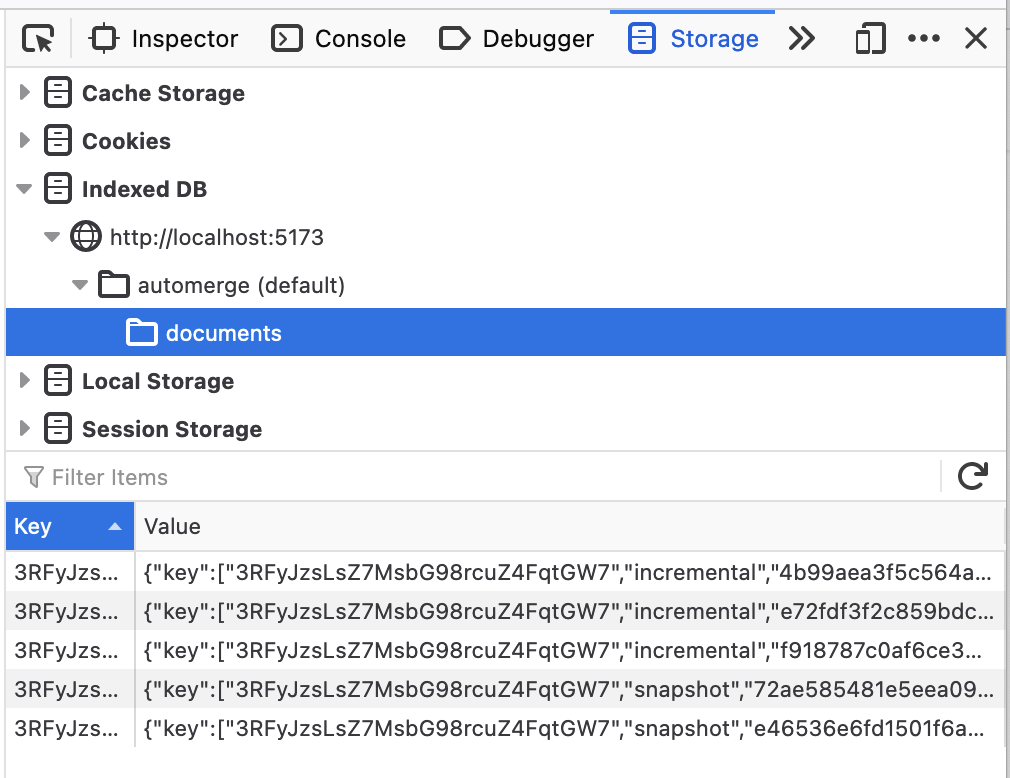1010x778 pixels.
Task: Expand the Cookies storage section
Action: click(x=24, y=141)
